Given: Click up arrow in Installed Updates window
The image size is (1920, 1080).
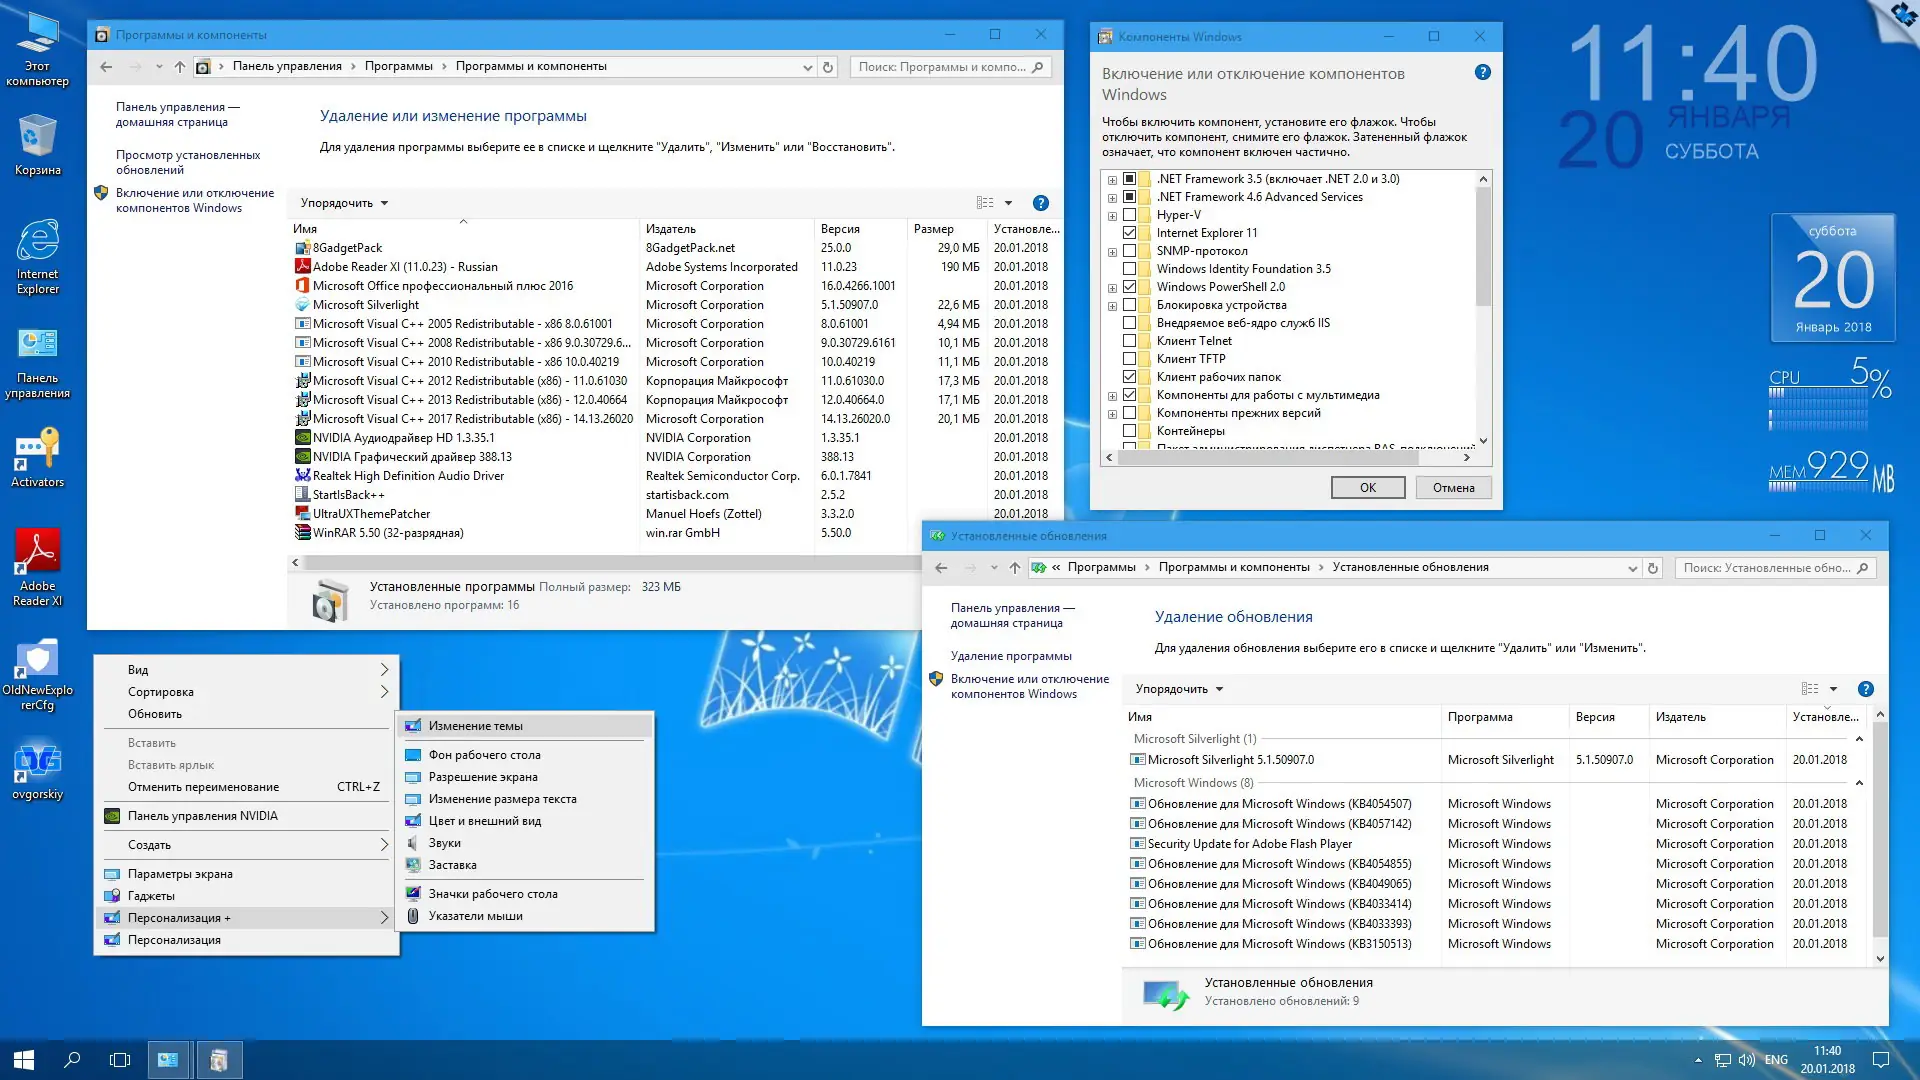Looking at the screenshot, I should click(x=1015, y=568).
